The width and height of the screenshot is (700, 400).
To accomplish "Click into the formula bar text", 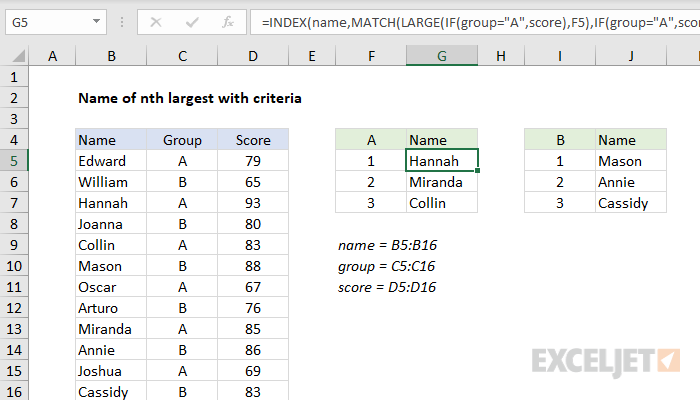I will (x=475, y=22).
